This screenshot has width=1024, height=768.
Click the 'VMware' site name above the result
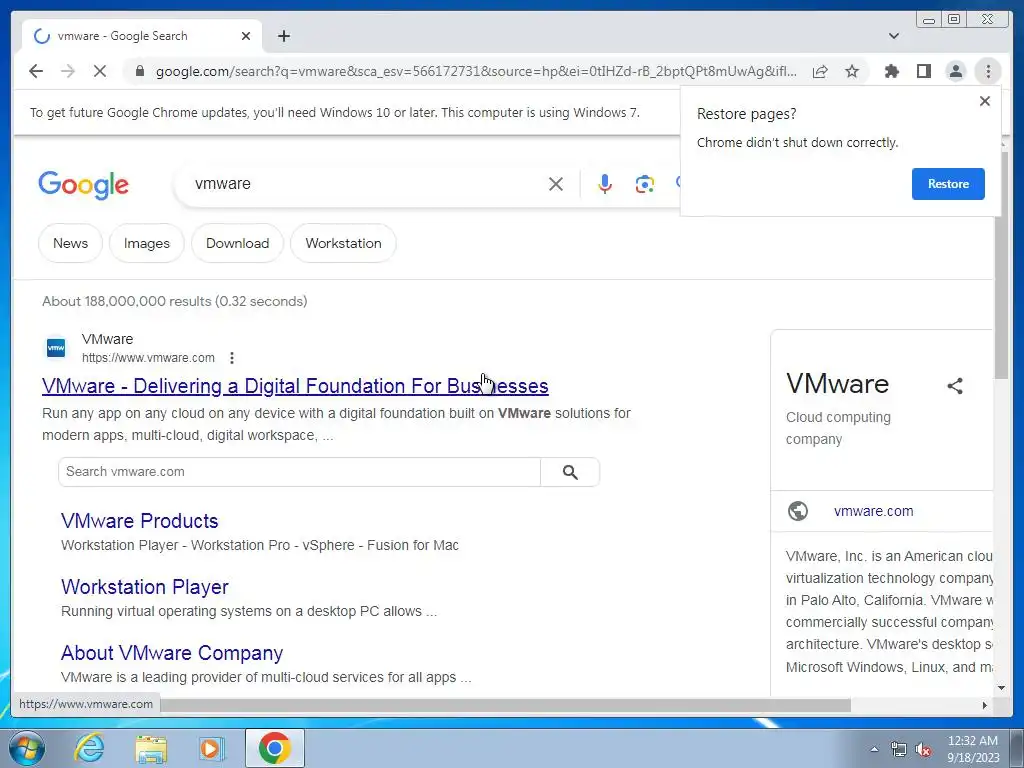(107, 339)
